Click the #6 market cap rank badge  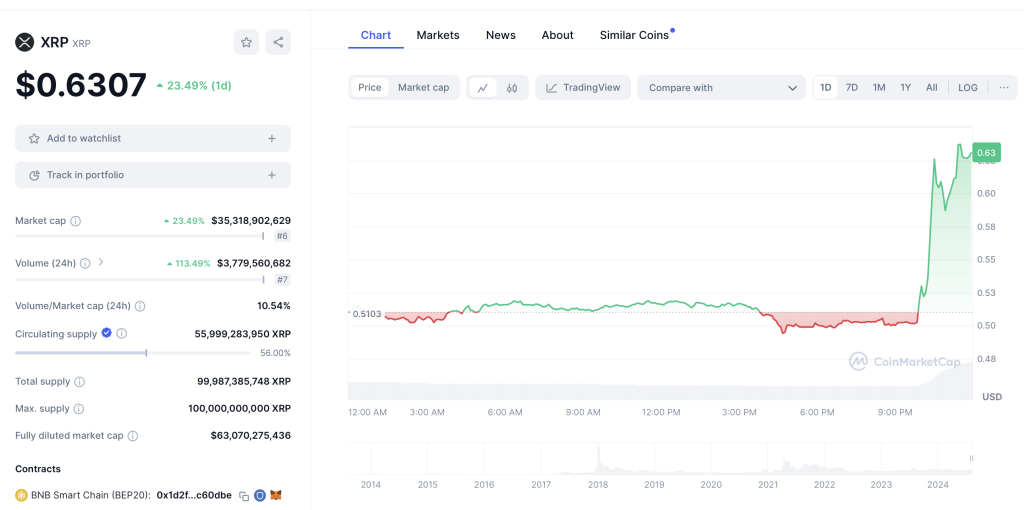tap(282, 237)
